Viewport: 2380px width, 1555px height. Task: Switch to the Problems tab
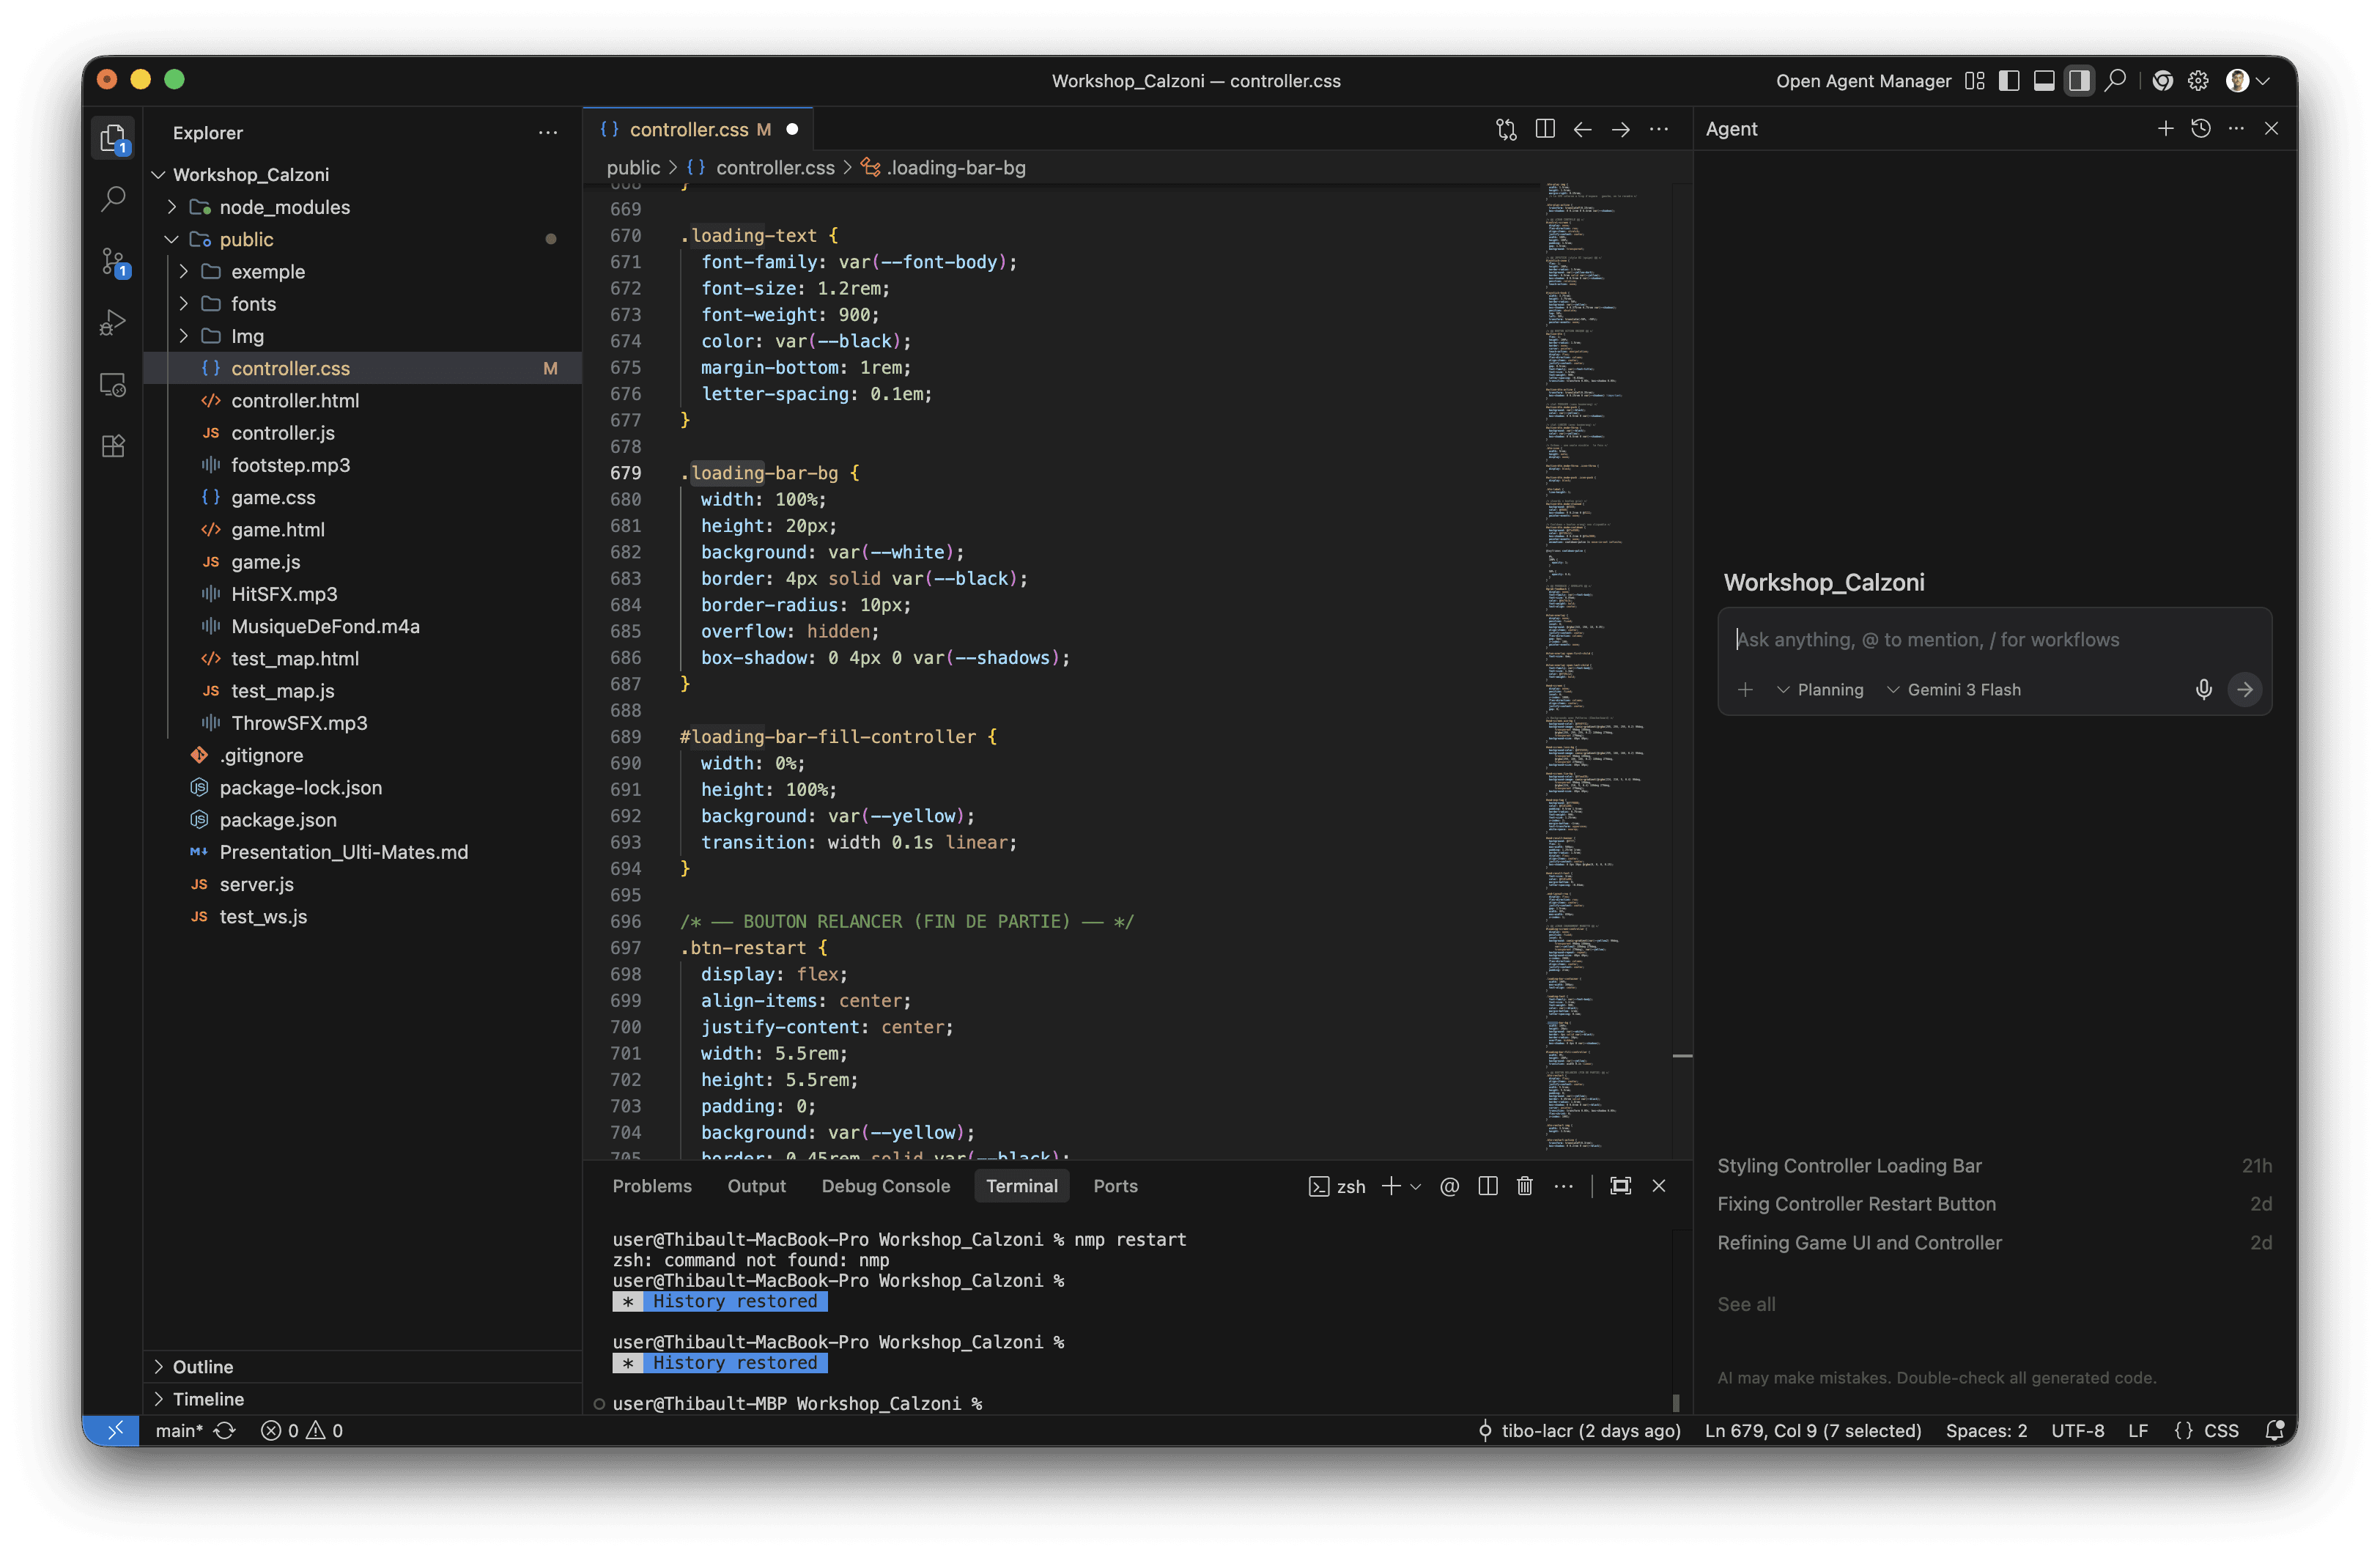coord(652,1186)
